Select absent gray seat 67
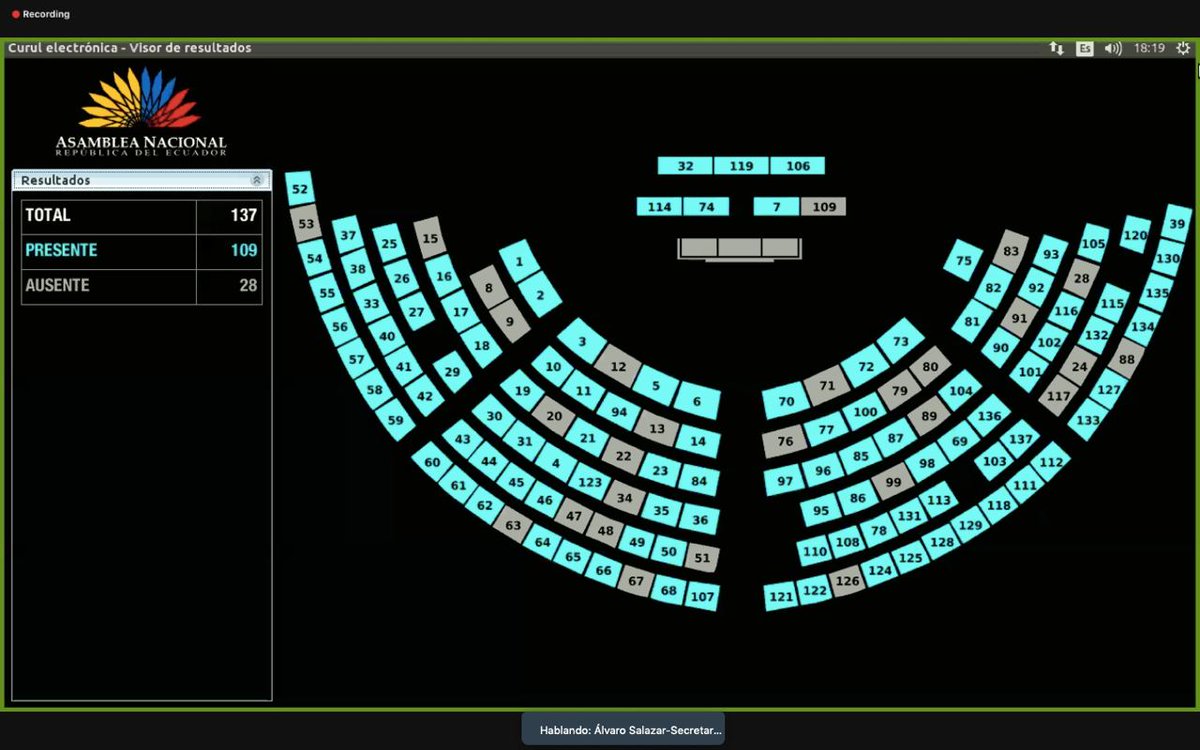This screenshot has height=750, width=1200. [x=636, y=580]
